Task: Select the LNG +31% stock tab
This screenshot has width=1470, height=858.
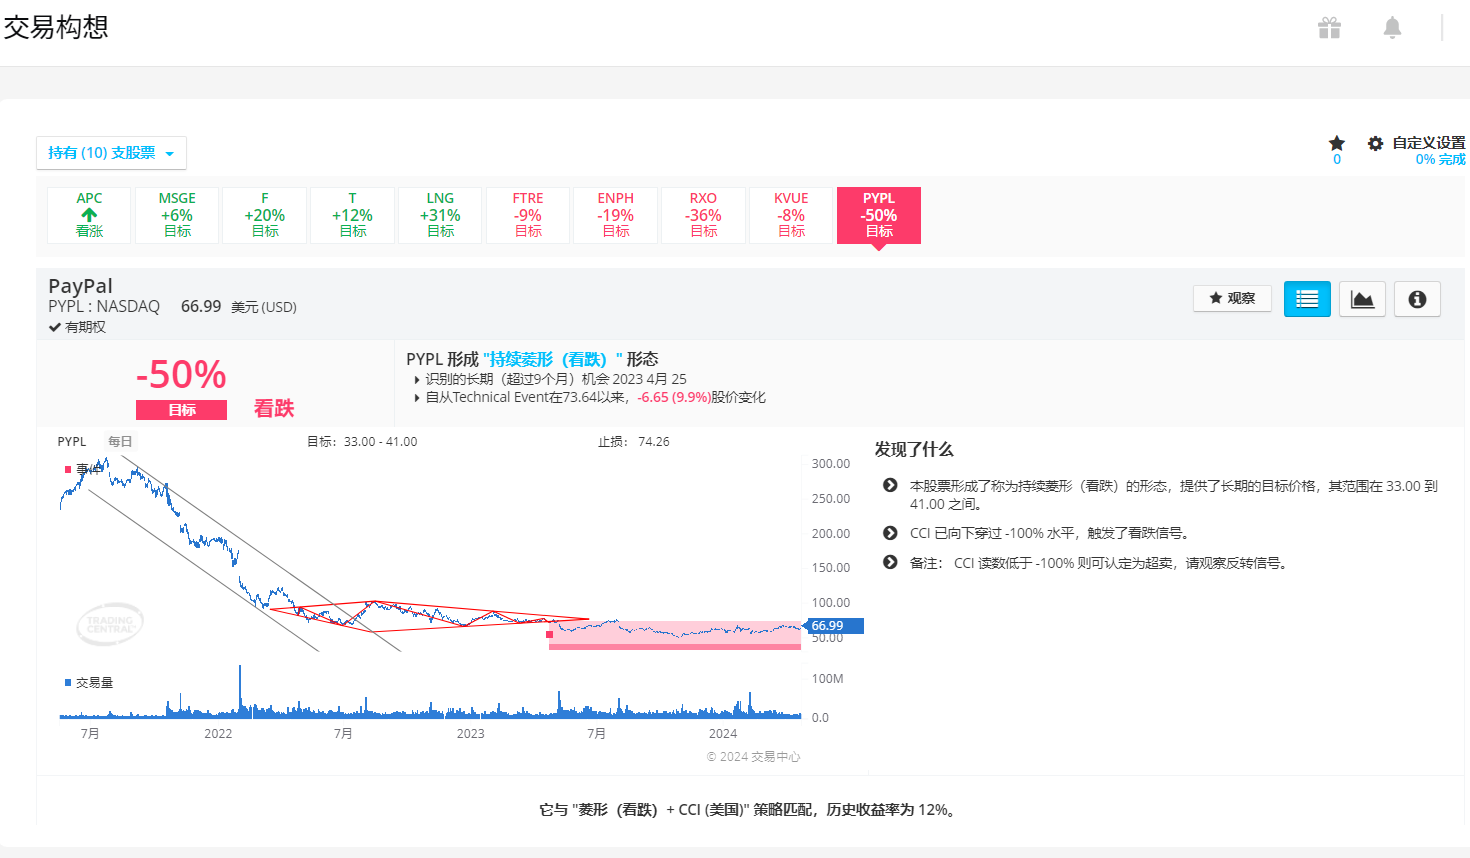Action: click(x=440, y=215)
